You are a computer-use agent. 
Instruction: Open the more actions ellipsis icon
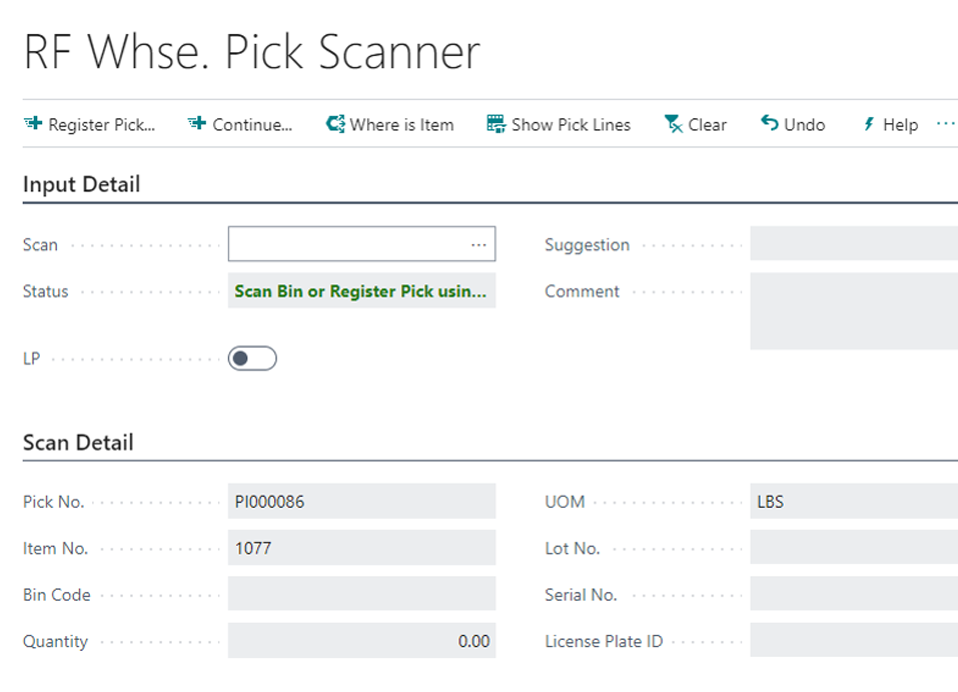[x=946, y=122]
